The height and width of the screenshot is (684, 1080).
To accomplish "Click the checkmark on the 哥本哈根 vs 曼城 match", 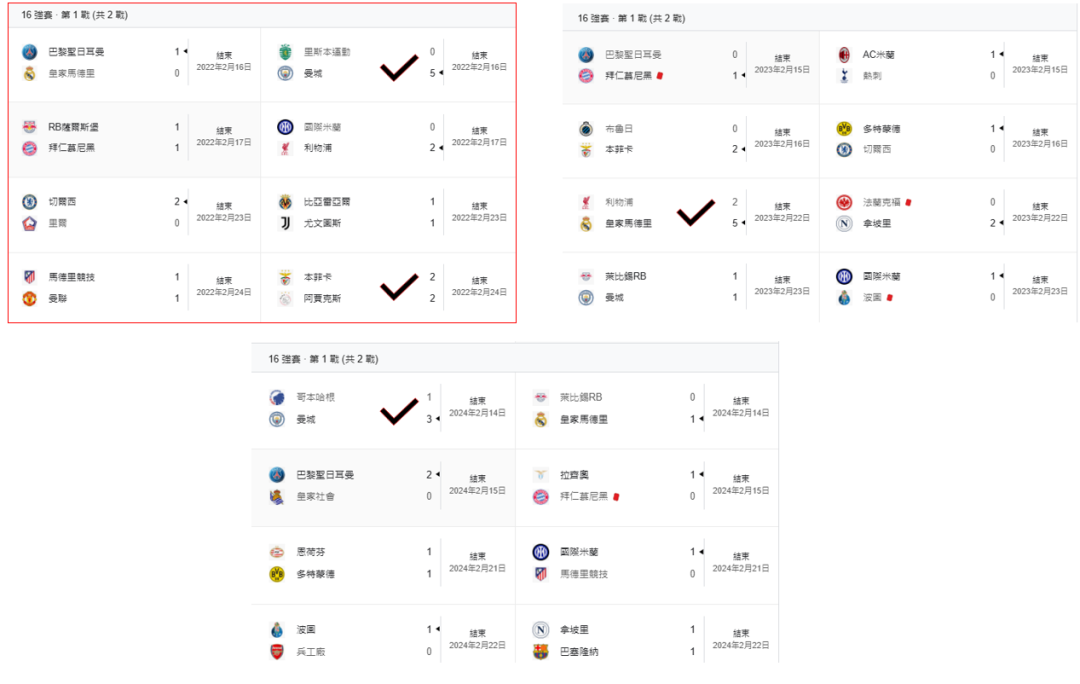I will tap(399, 410).
